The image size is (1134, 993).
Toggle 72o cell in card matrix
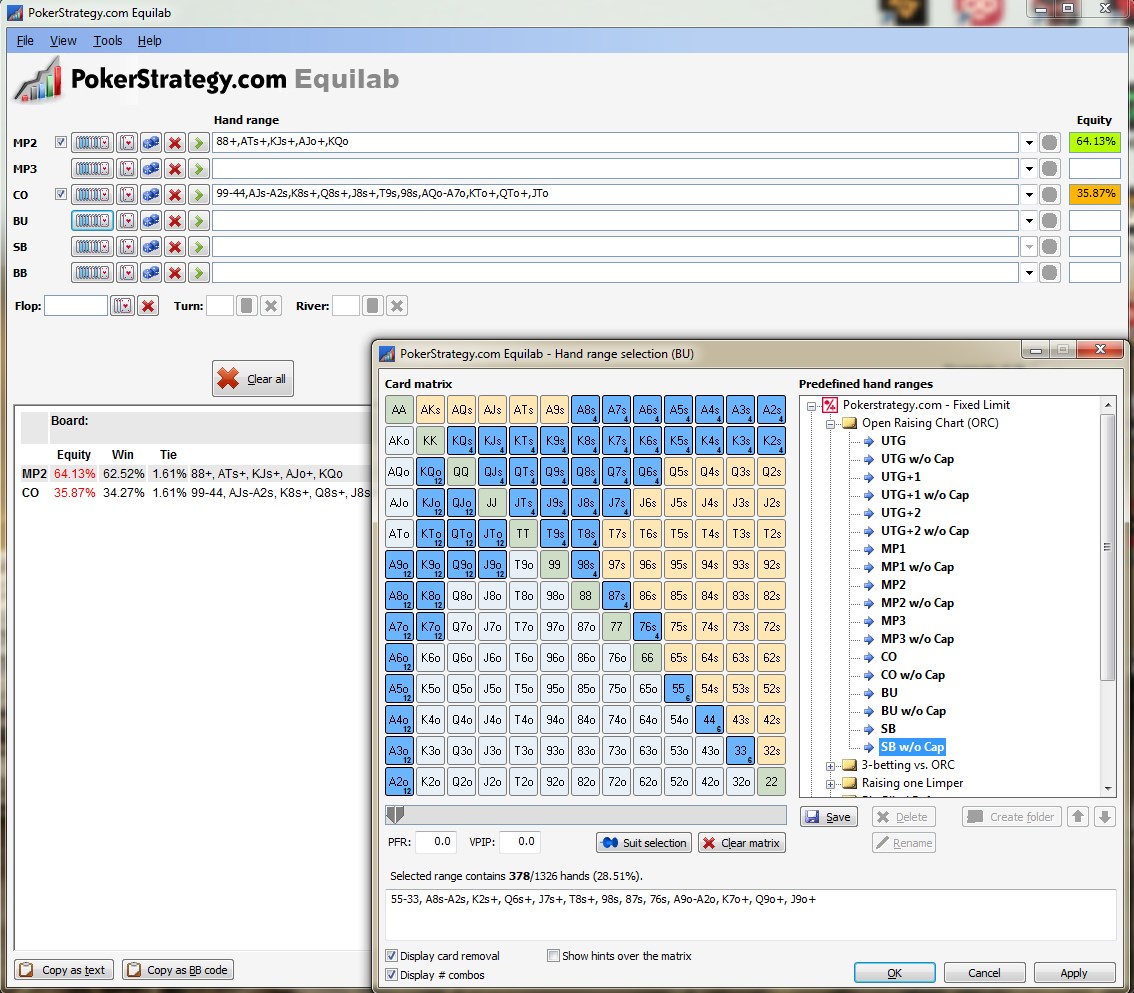click(x=617, y=781)
